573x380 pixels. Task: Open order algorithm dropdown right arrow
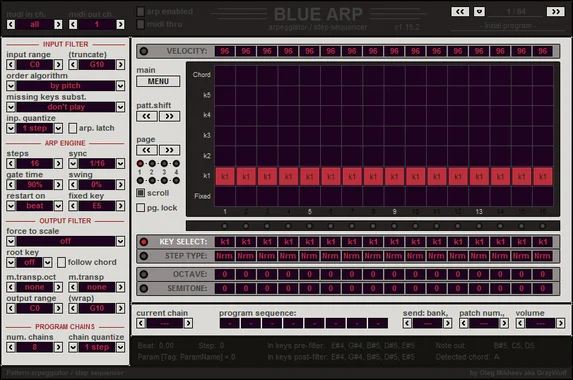pos(120,86)
